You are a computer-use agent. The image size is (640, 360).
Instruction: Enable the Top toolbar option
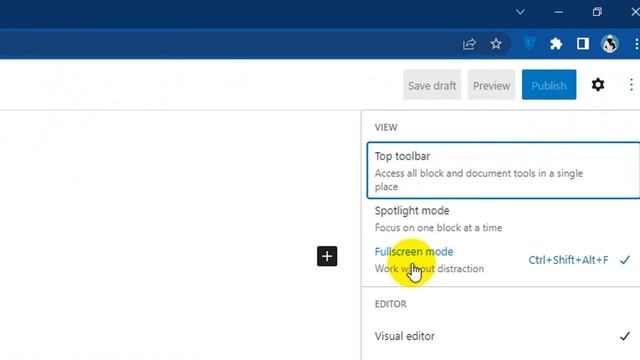[x=503, y=171]
